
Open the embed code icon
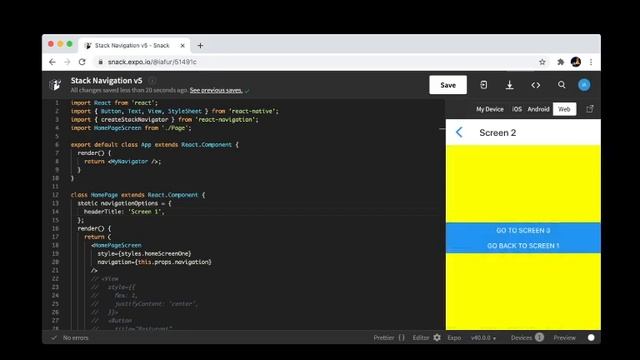point(536,85)
